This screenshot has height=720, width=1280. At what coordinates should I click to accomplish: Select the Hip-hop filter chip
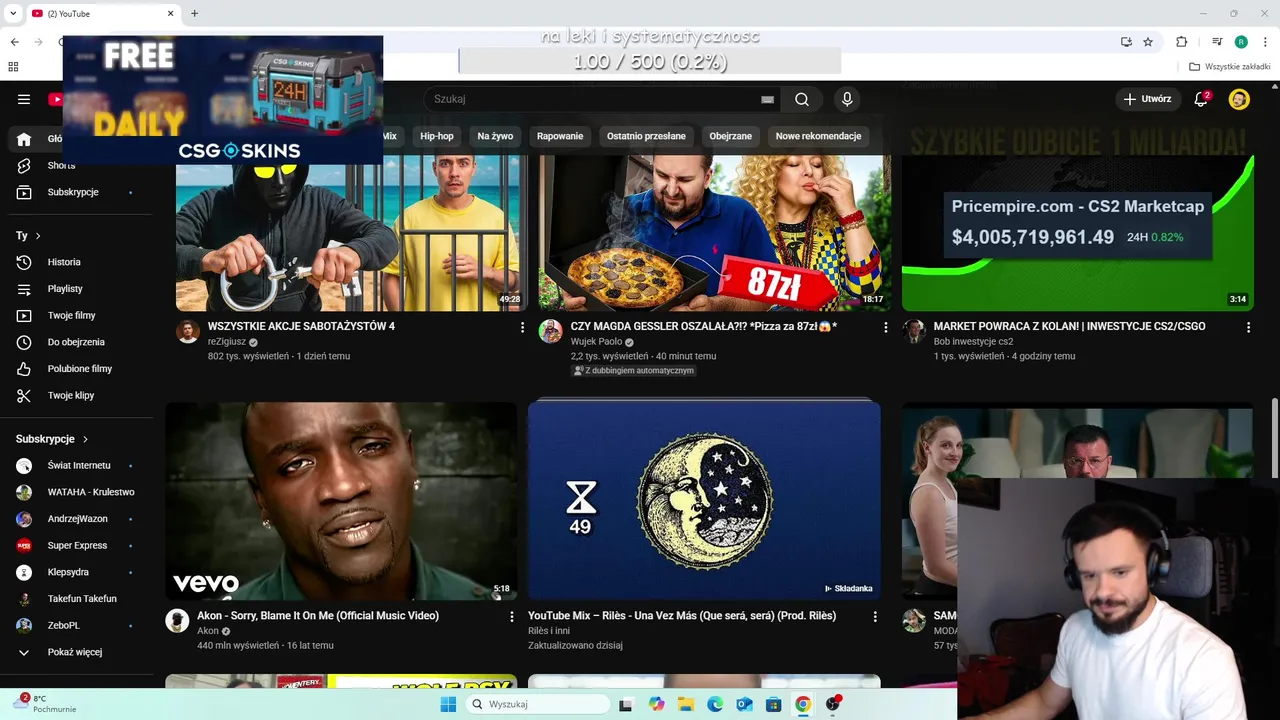[437, 136]
